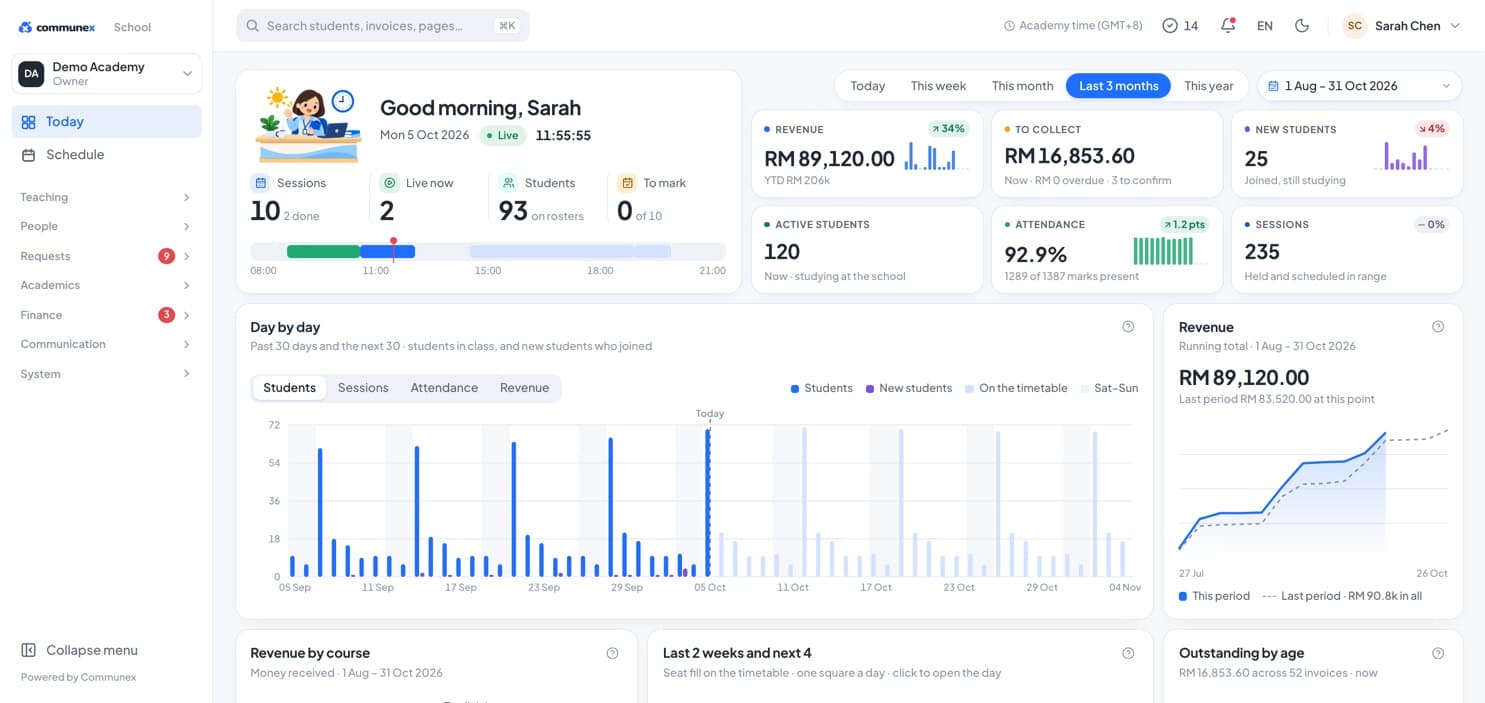Open the tasks checkmark icon showing 14
The width and height of the screenshot is (1485, 703).
point(1170,26)
